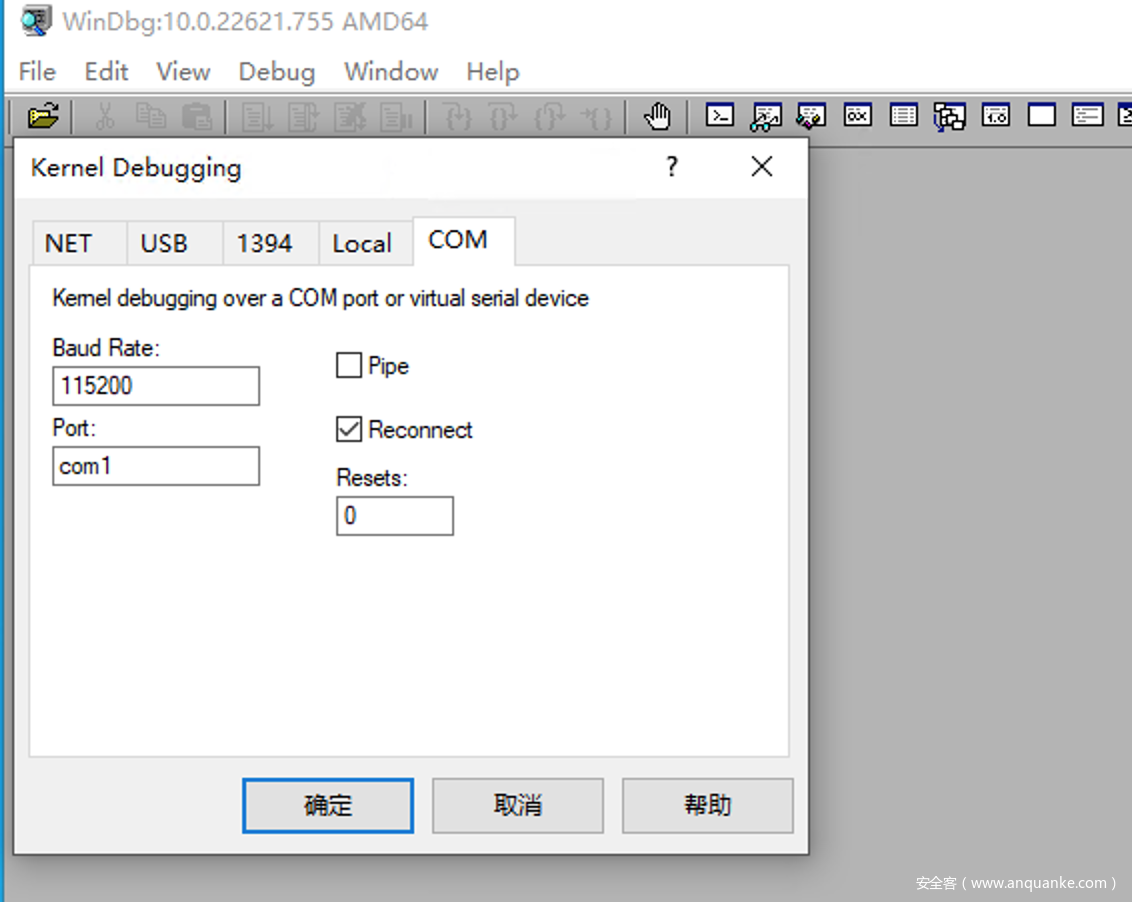Image resolution: width=1132 pixels, height=902 pixels.
Task: Click the Restart debugging toolbar icon
Action: point(303,116)
